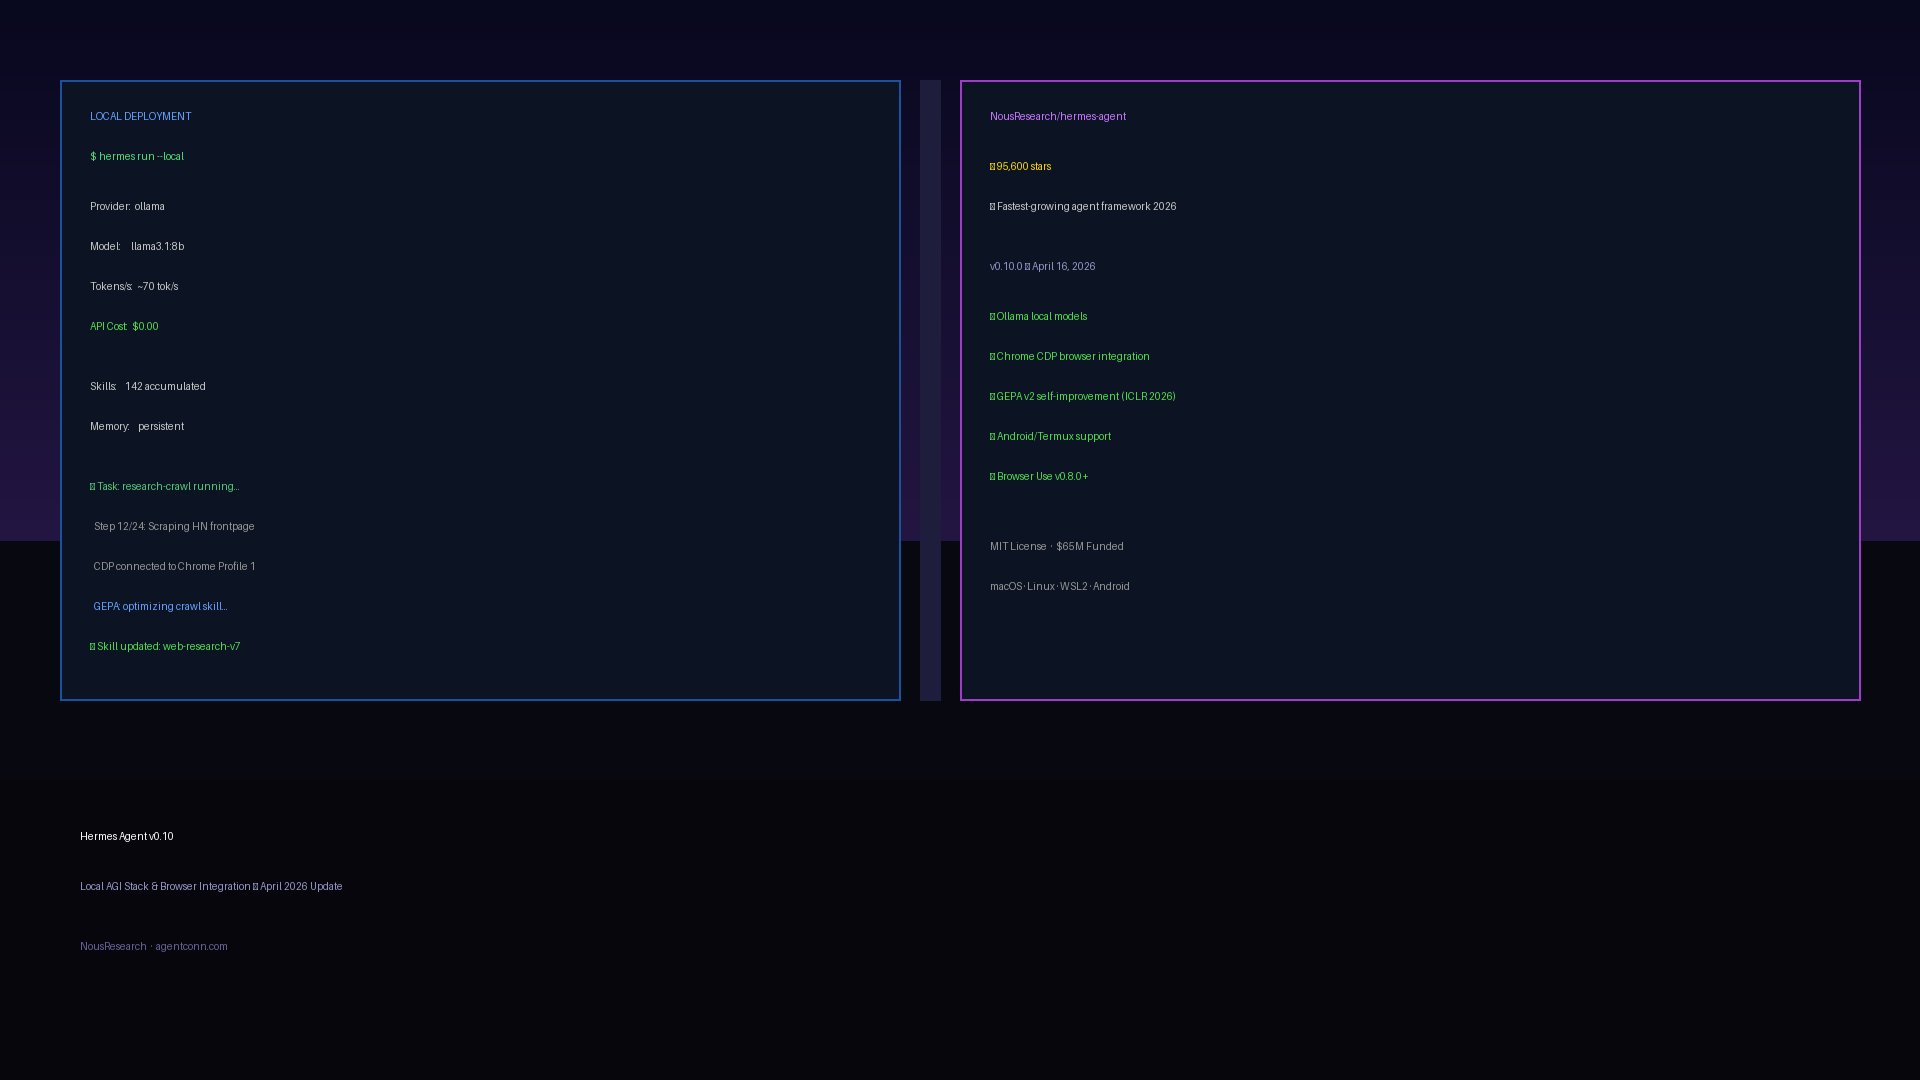Click the Android/Termux support icon

click(x=992, y=436)
